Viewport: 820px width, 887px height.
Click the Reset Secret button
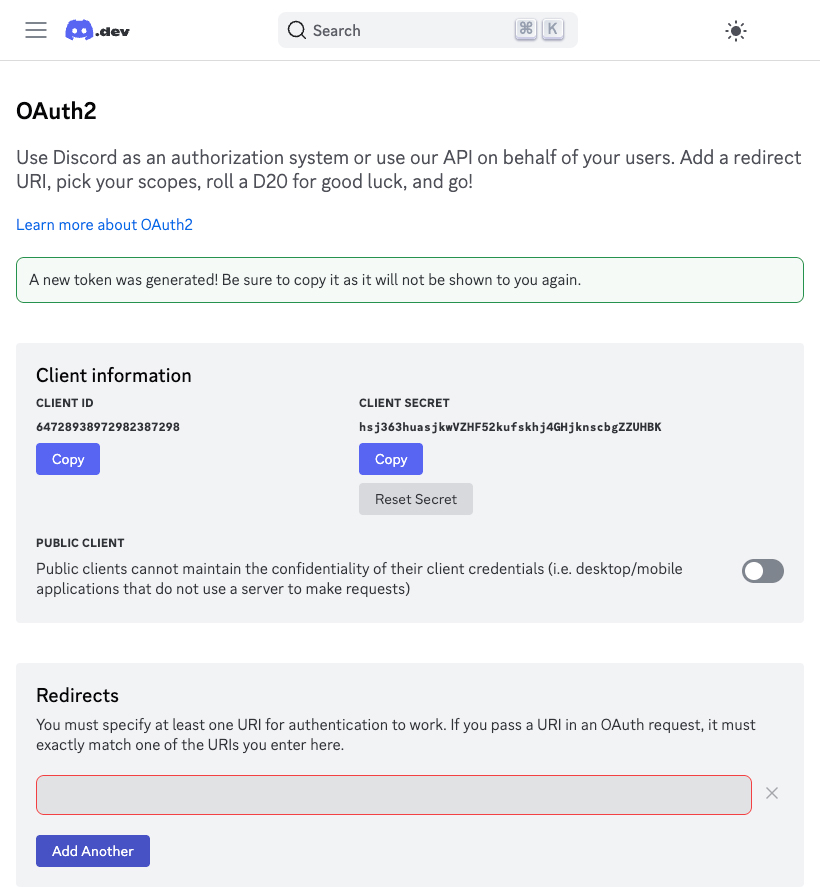pos(416,499)
